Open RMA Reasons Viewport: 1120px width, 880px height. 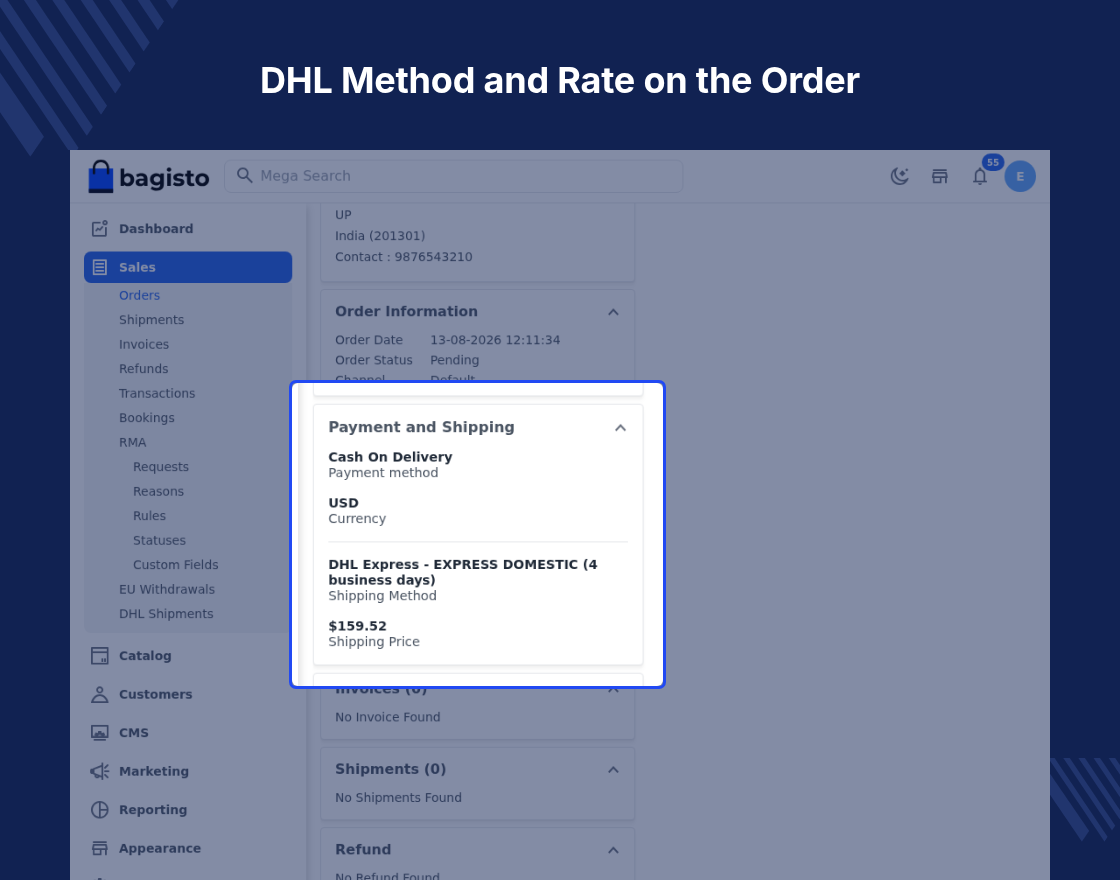[x=158, y=491]
